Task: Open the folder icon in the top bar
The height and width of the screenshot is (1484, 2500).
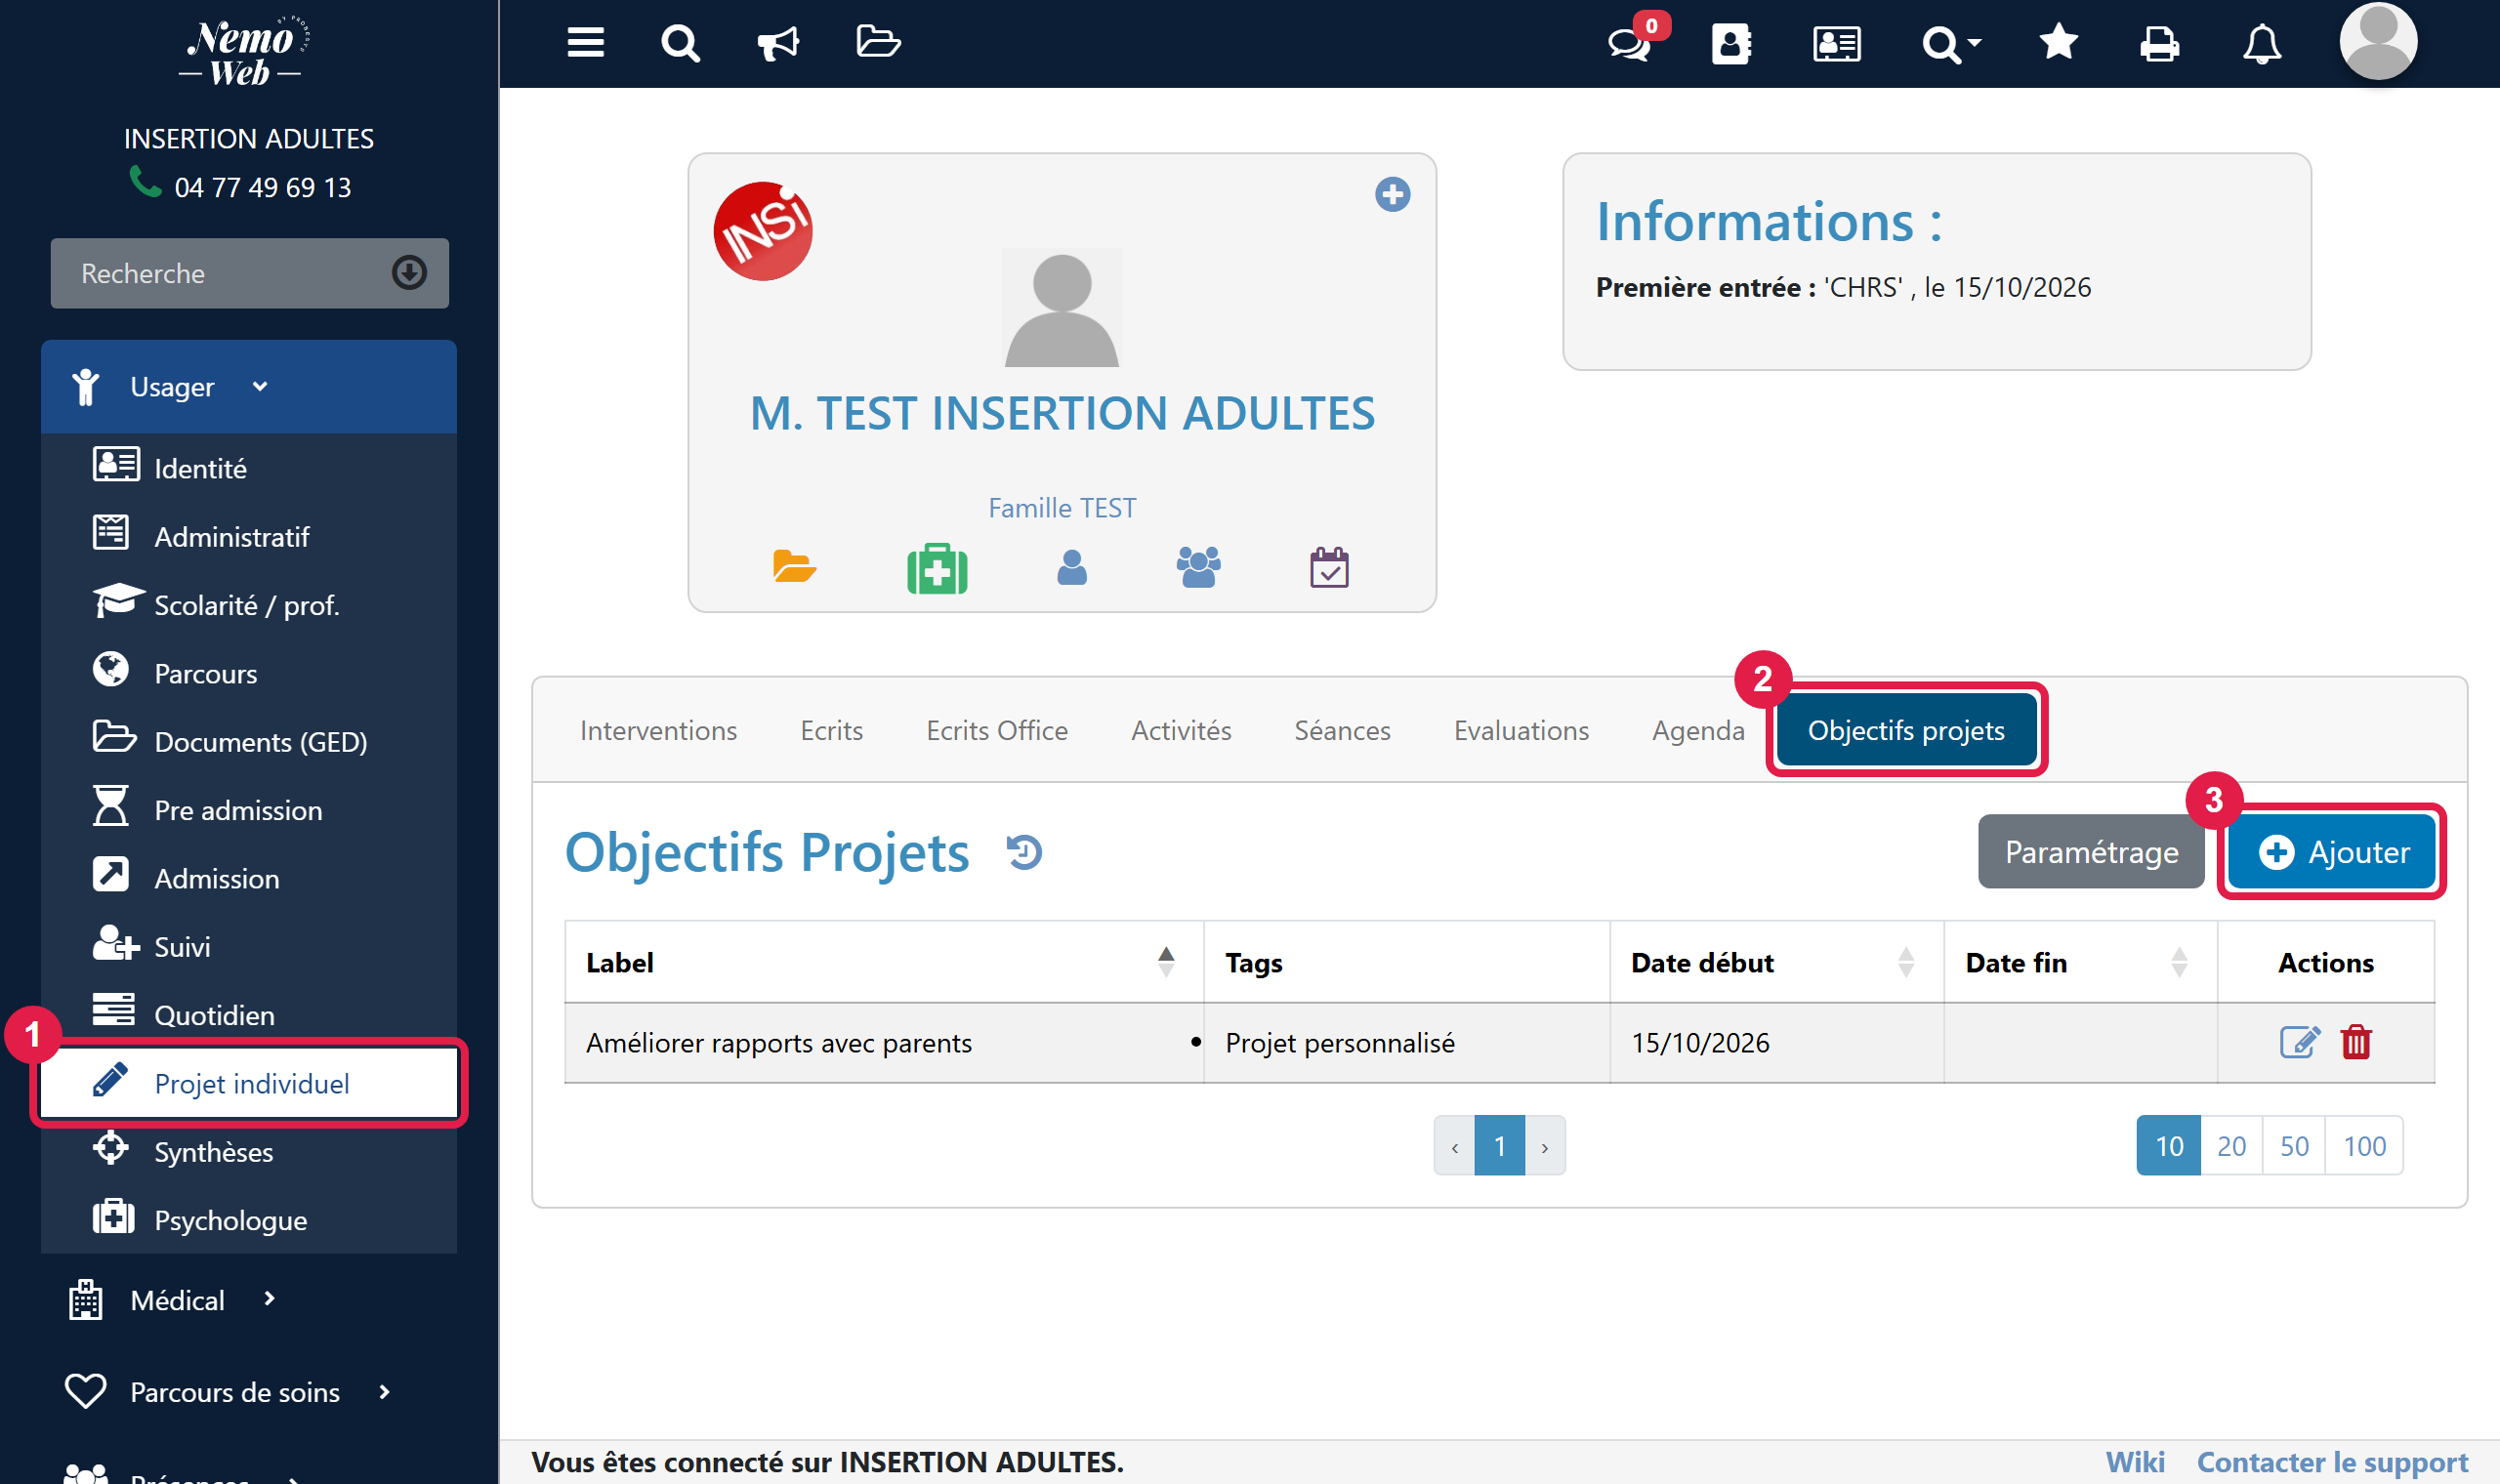Action: pos(878,42)
